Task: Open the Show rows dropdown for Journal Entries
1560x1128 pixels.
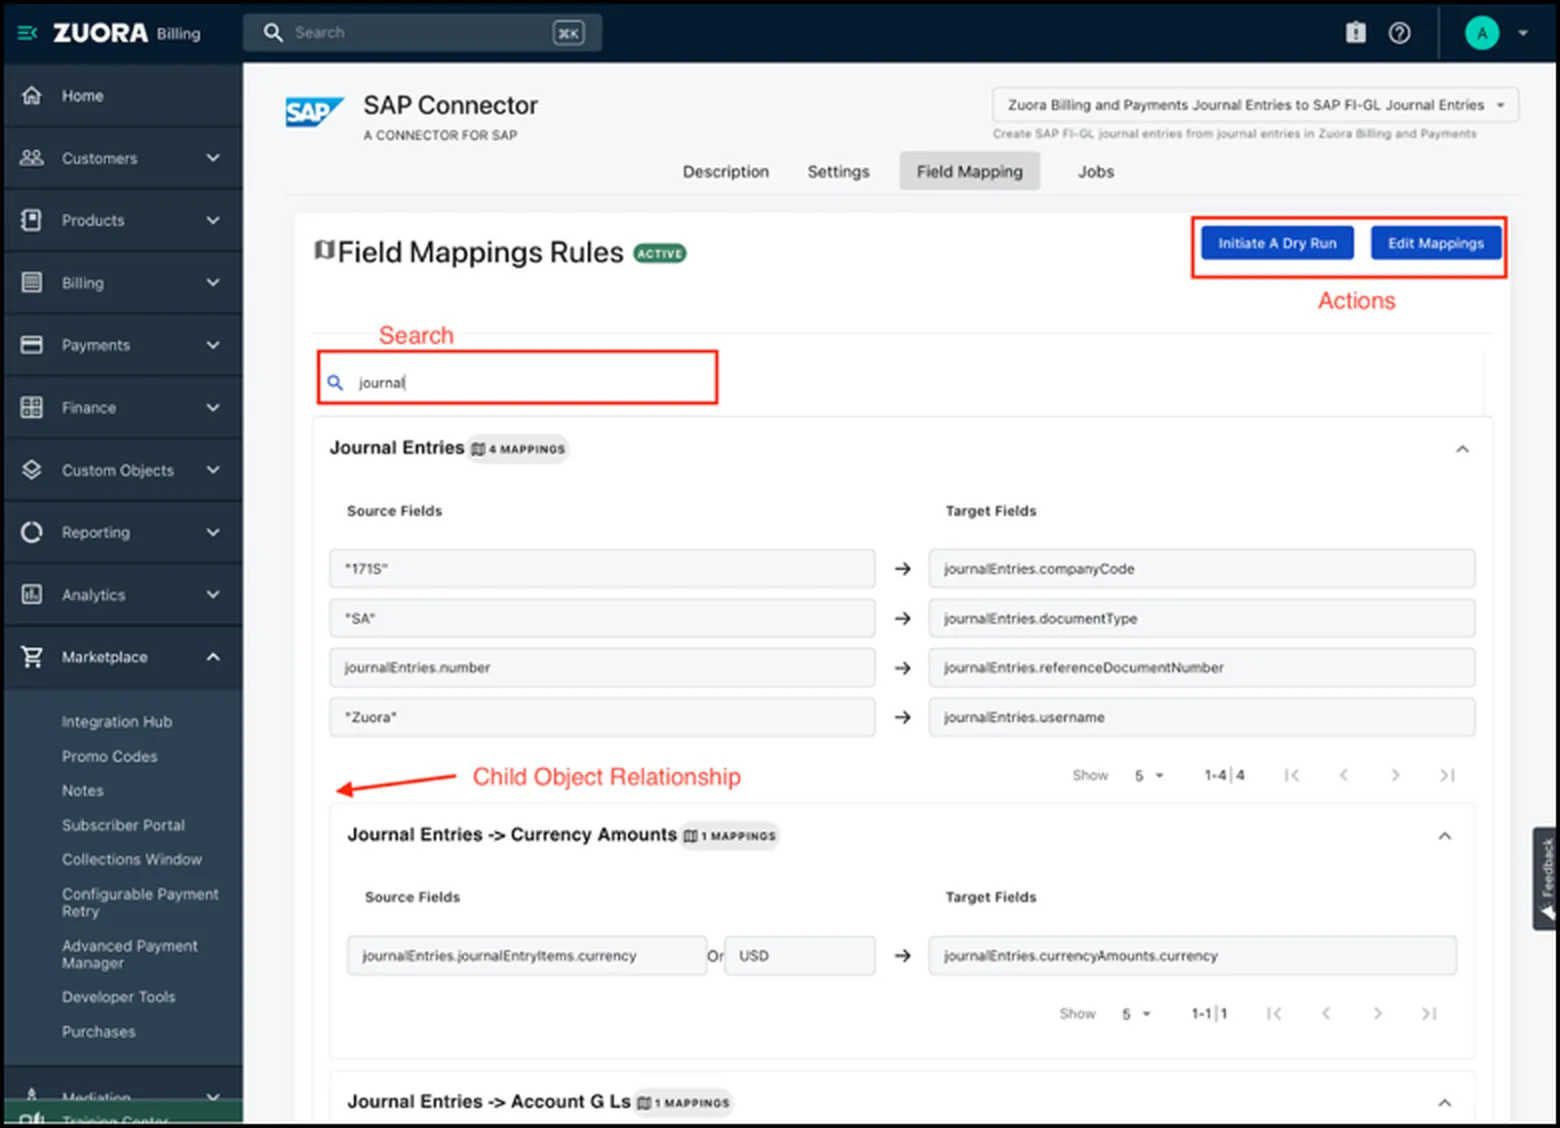Action: click(x=1149, y=775)
